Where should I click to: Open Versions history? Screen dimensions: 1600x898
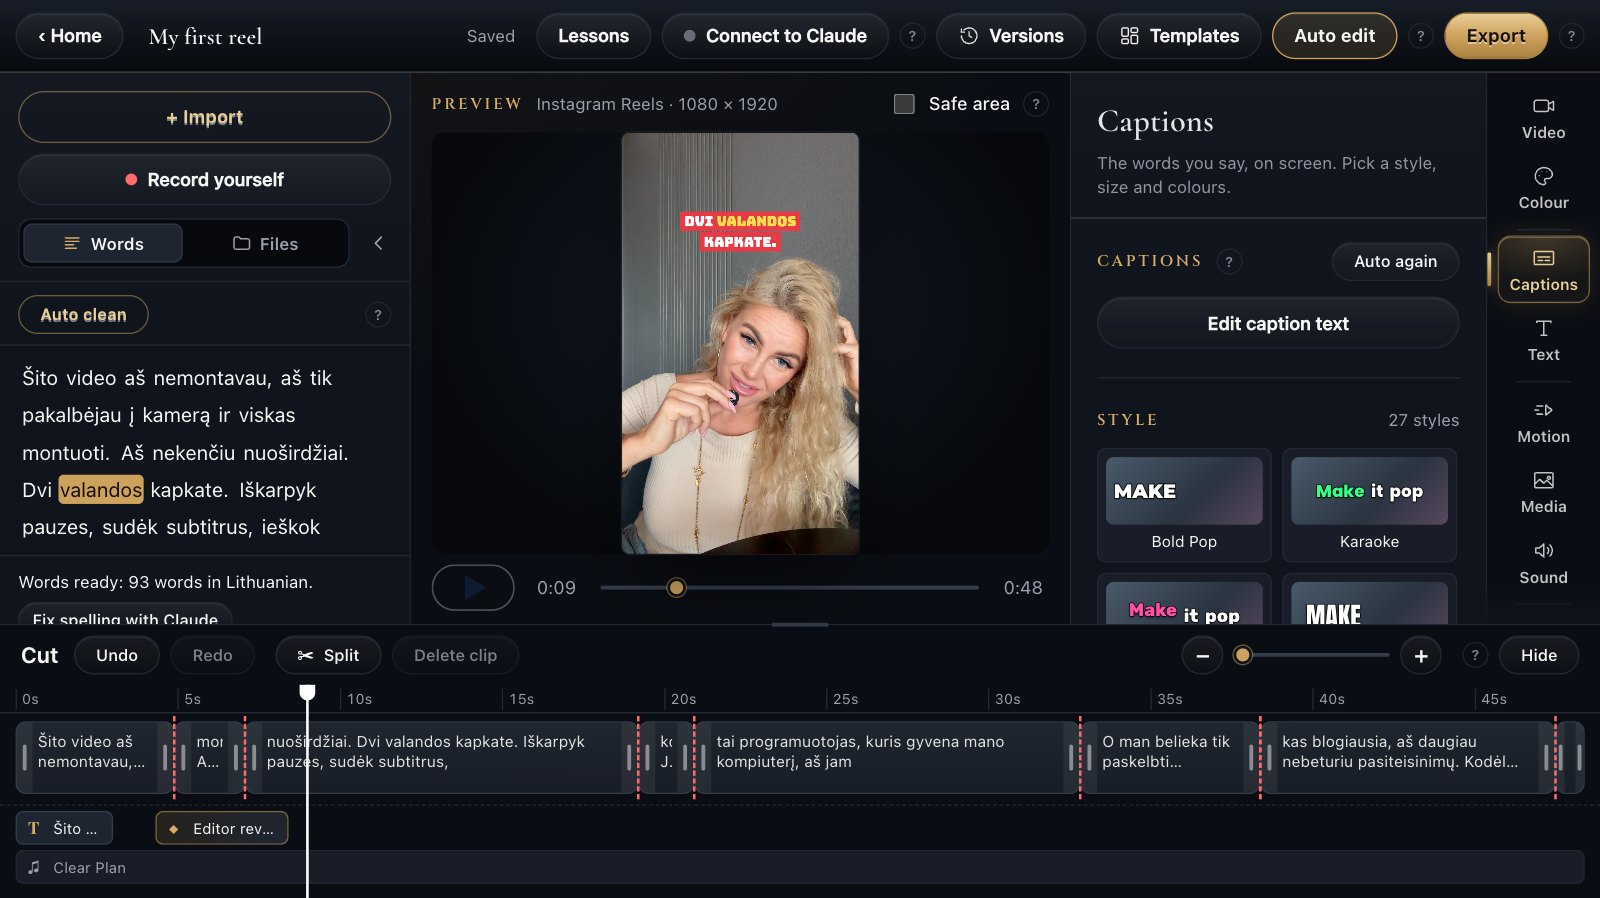point(1011,36)
